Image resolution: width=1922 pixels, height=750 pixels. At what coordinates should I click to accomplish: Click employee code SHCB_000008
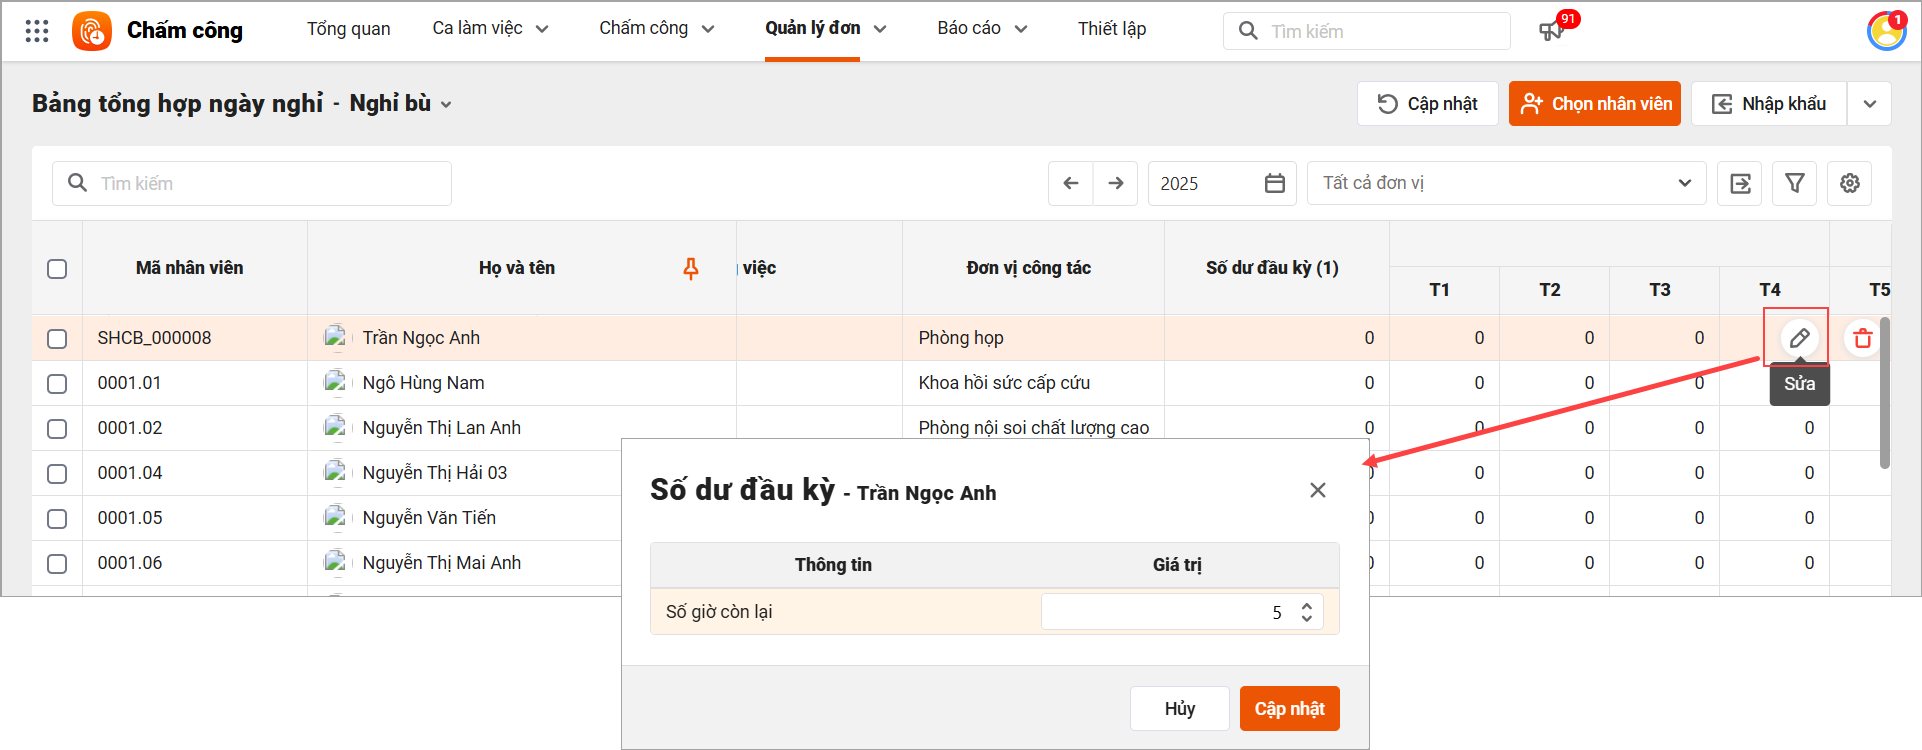click(154, 338)
